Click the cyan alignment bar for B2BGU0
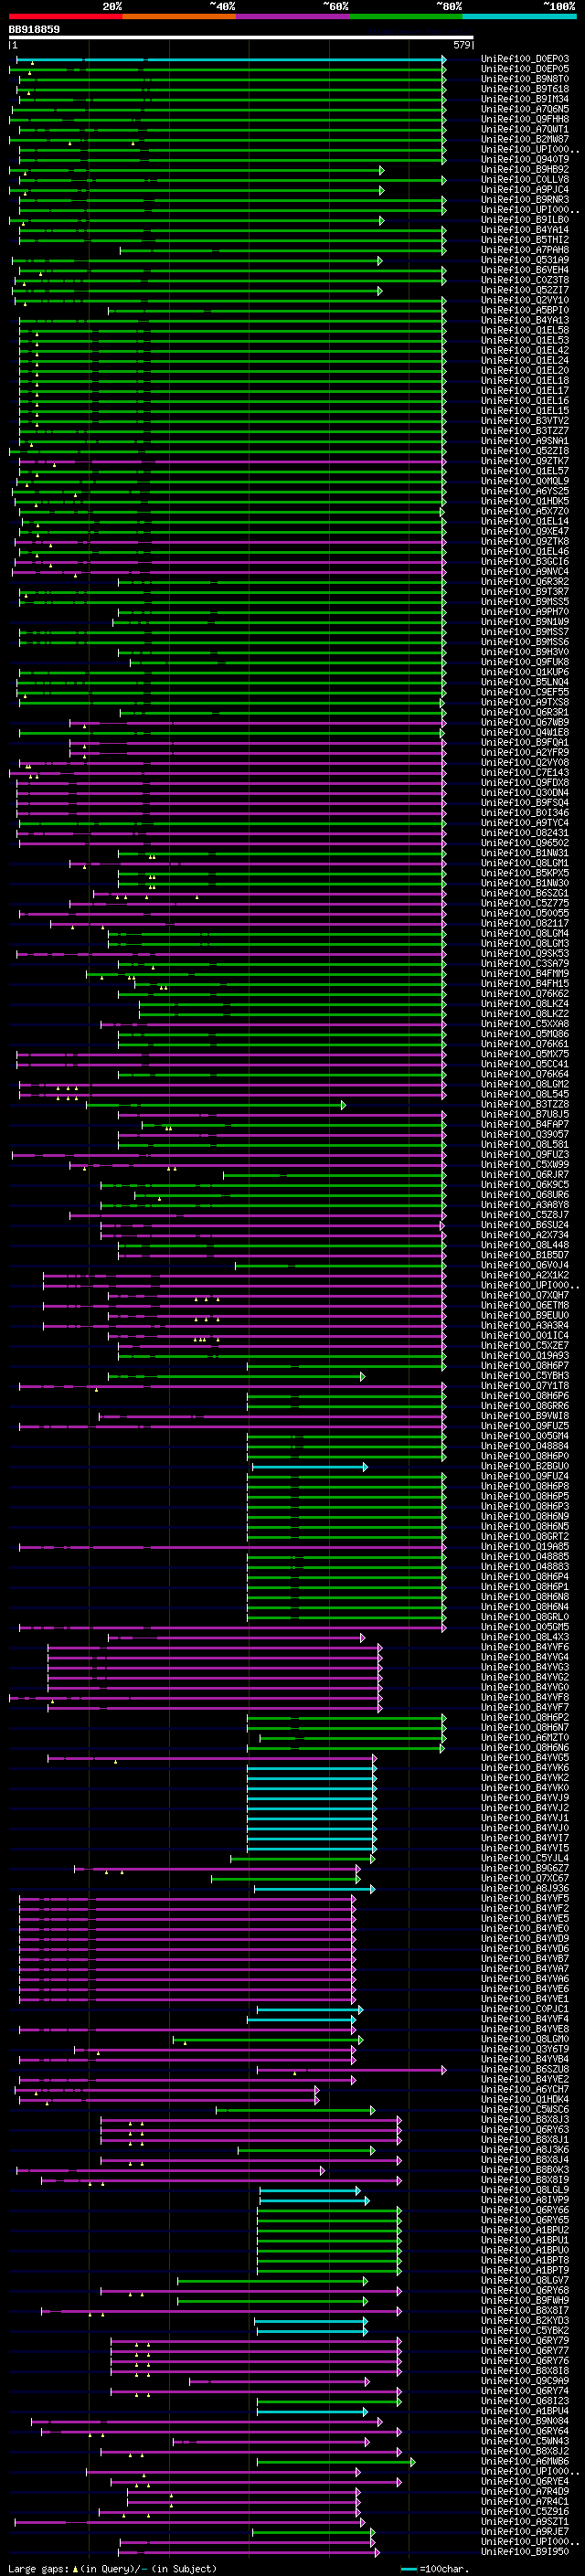 click(310, 1467)
